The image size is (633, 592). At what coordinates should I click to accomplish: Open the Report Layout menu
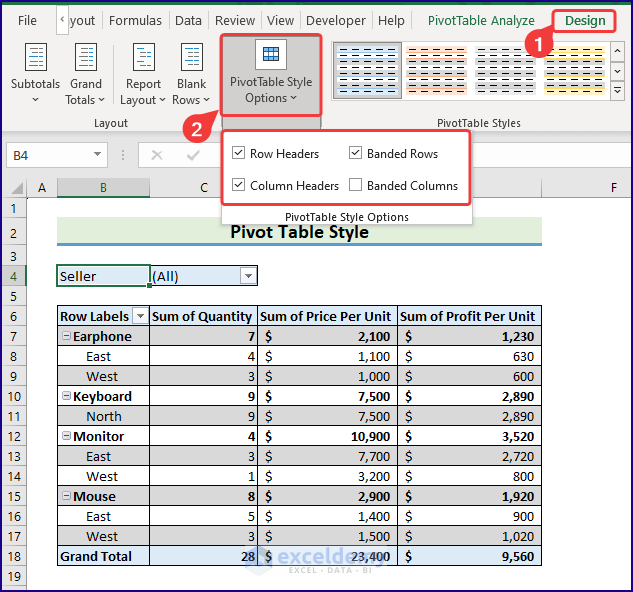(143, 74)
